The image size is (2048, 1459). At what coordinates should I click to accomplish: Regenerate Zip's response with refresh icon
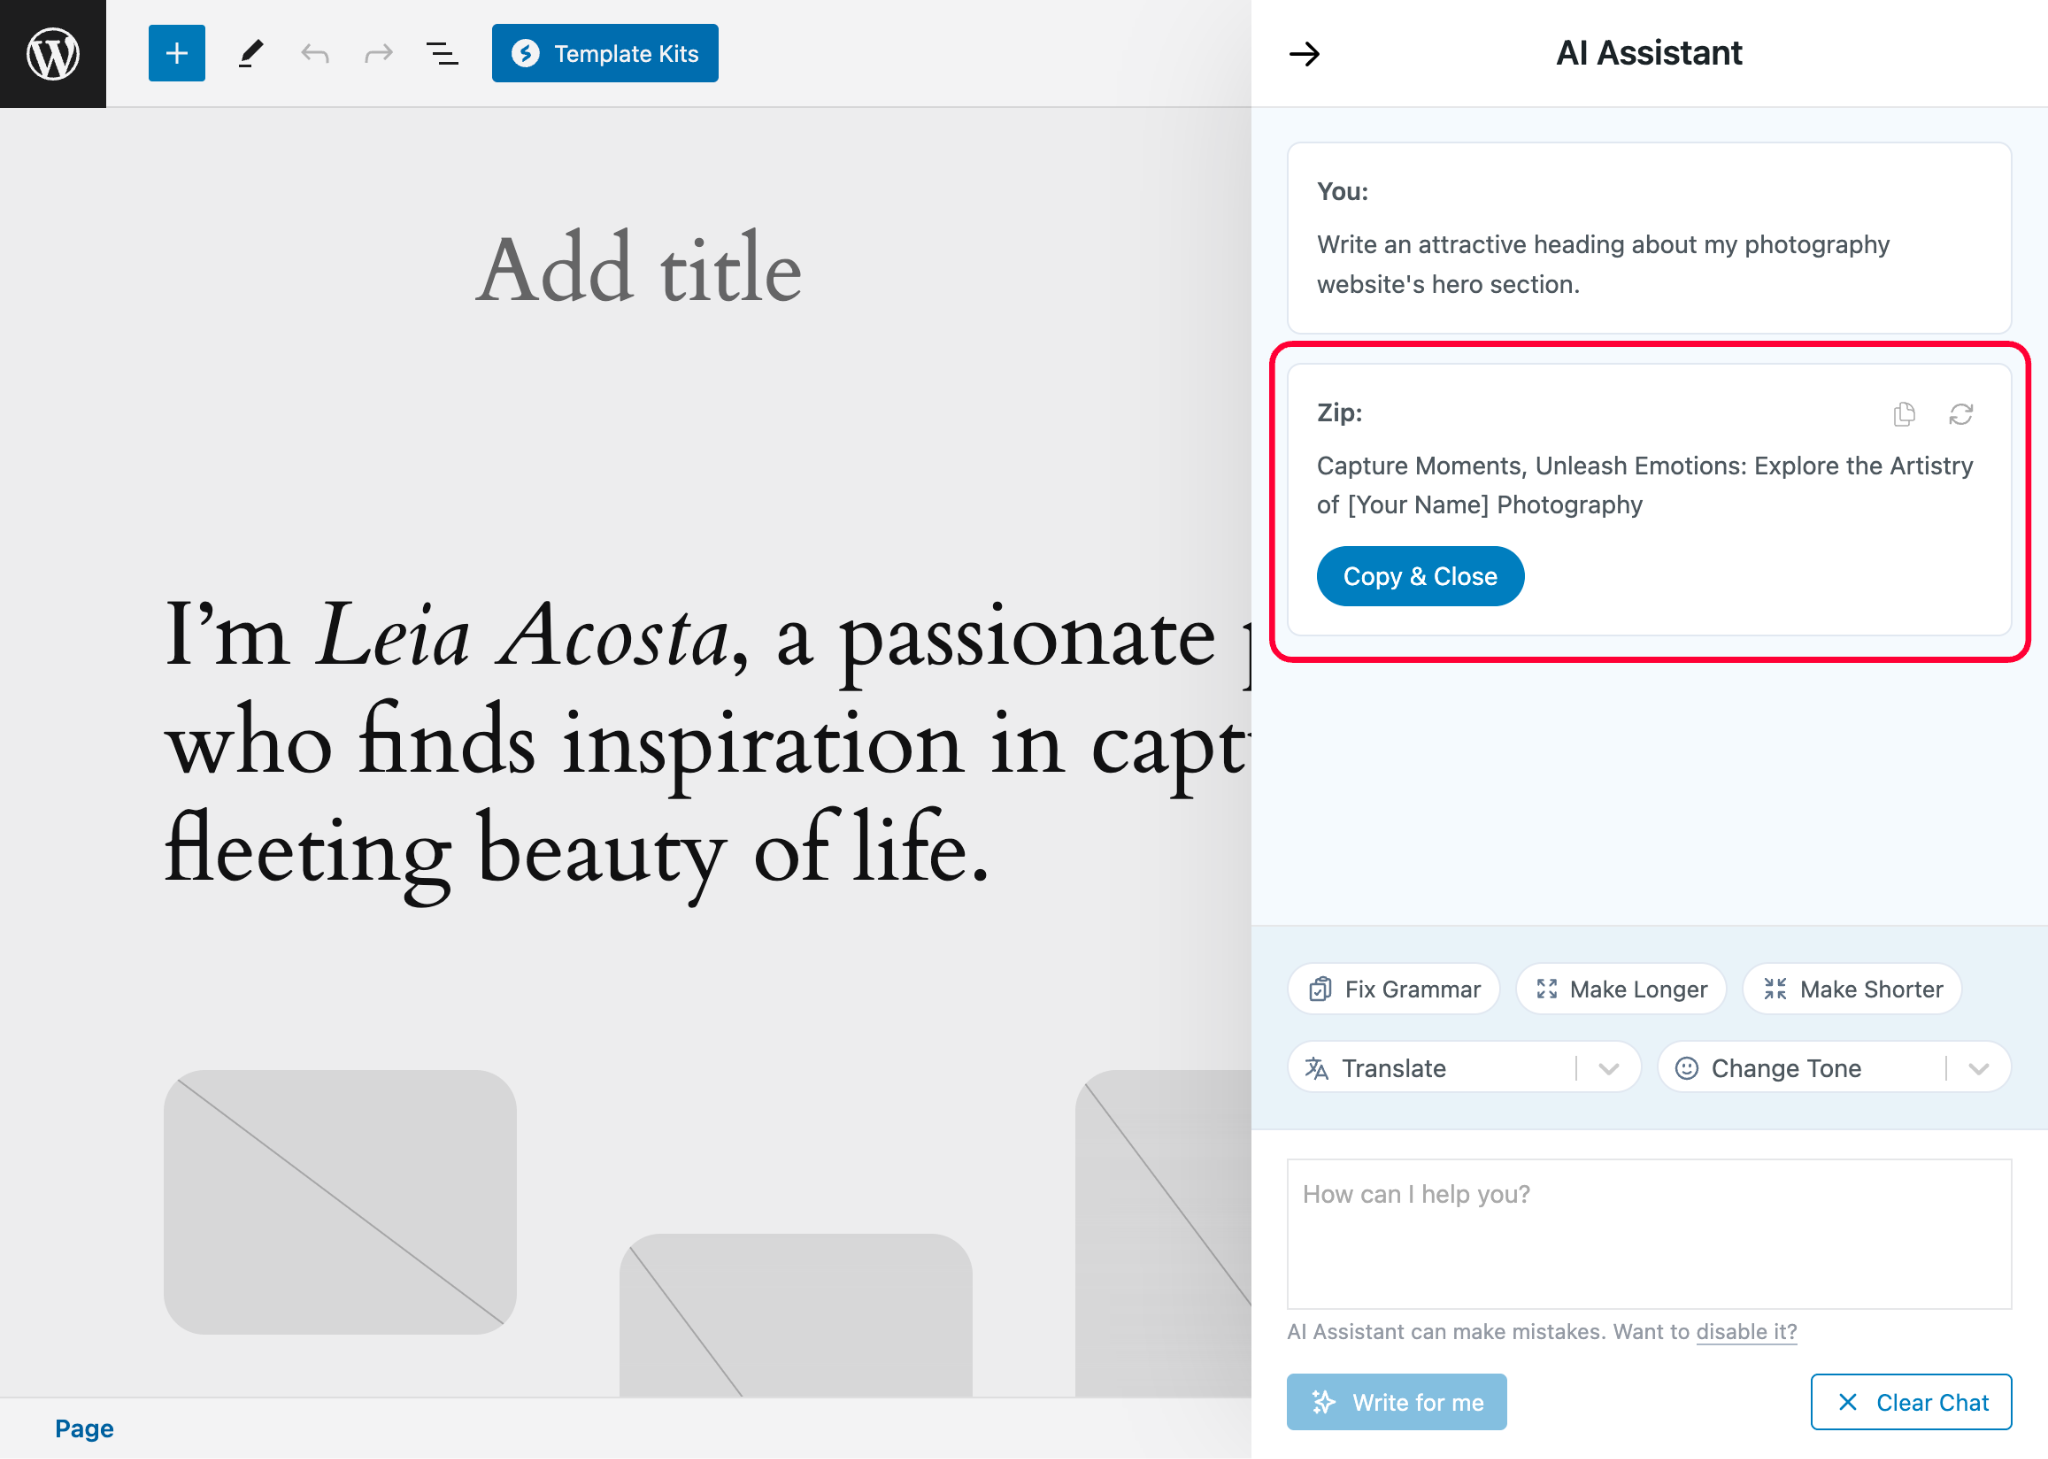(1961, 414)
